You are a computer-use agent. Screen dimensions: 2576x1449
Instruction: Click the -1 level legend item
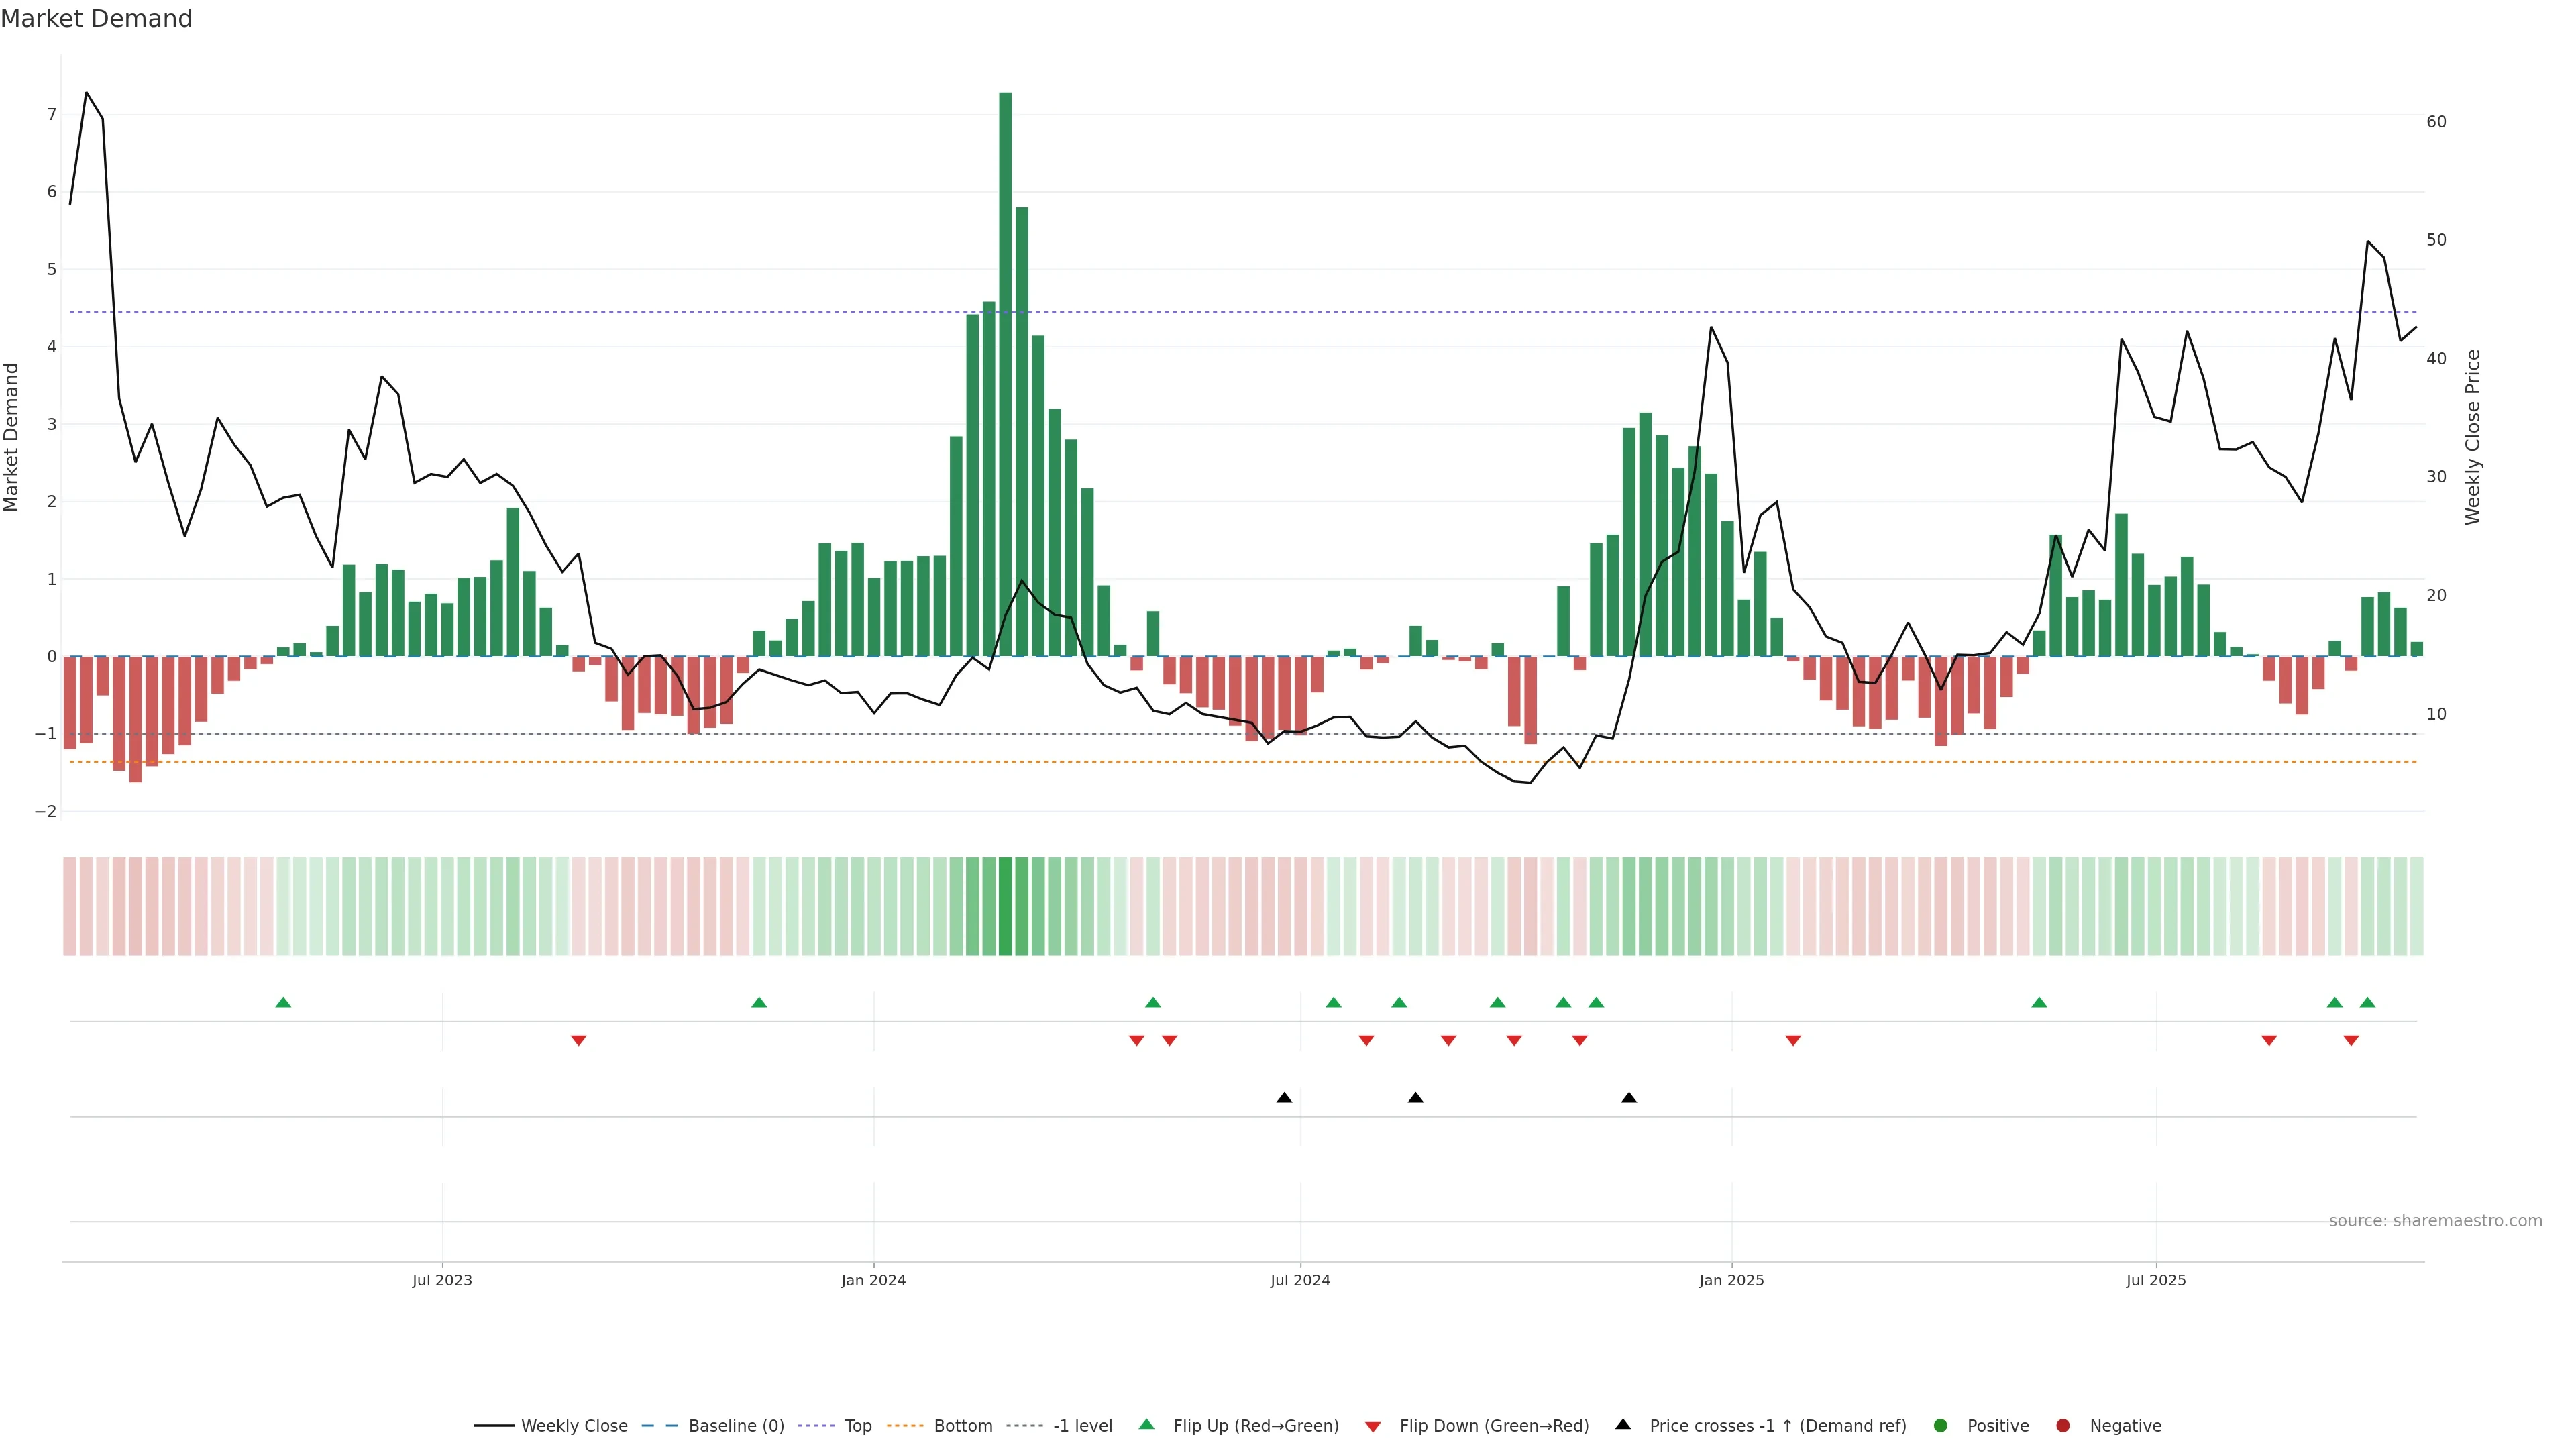(1082, 1426)
